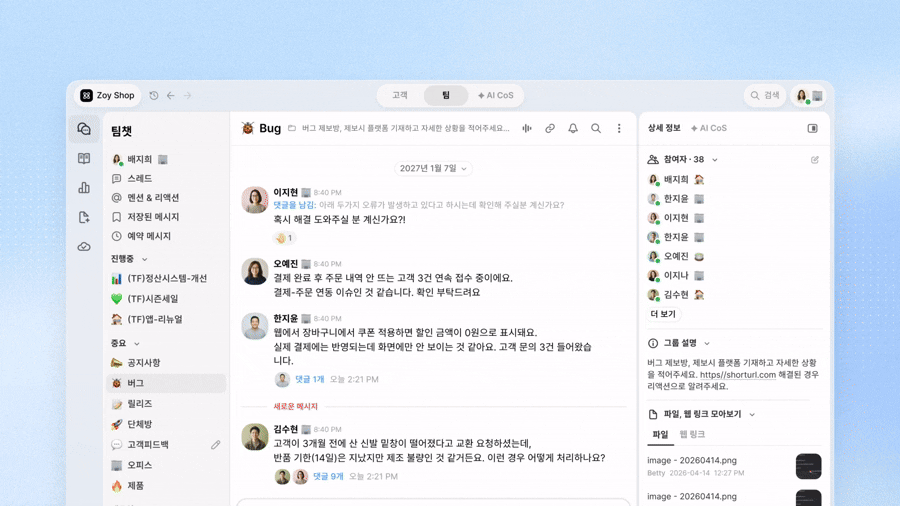Open the book/docs icon in left rail
The image size is (900, 506).
84,158
